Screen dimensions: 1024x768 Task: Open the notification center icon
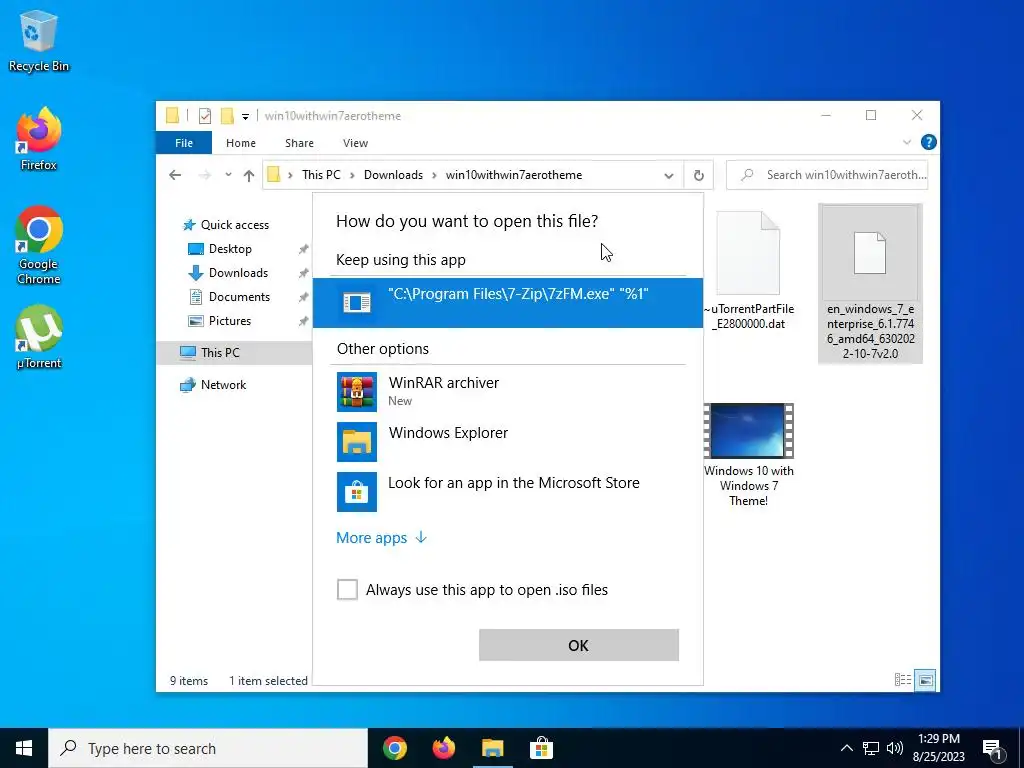[x=993, y=748]
